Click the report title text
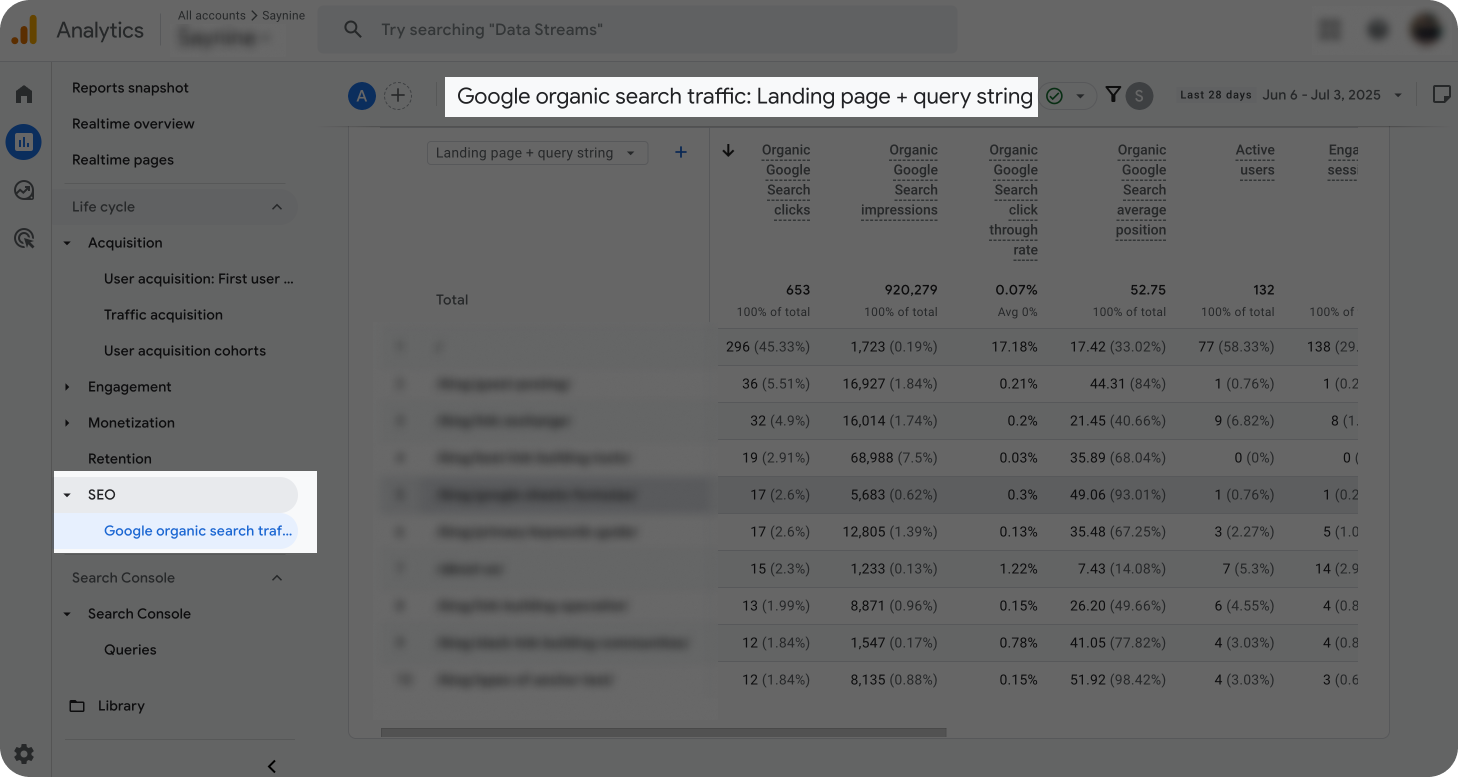 click(x=744, y=97)
